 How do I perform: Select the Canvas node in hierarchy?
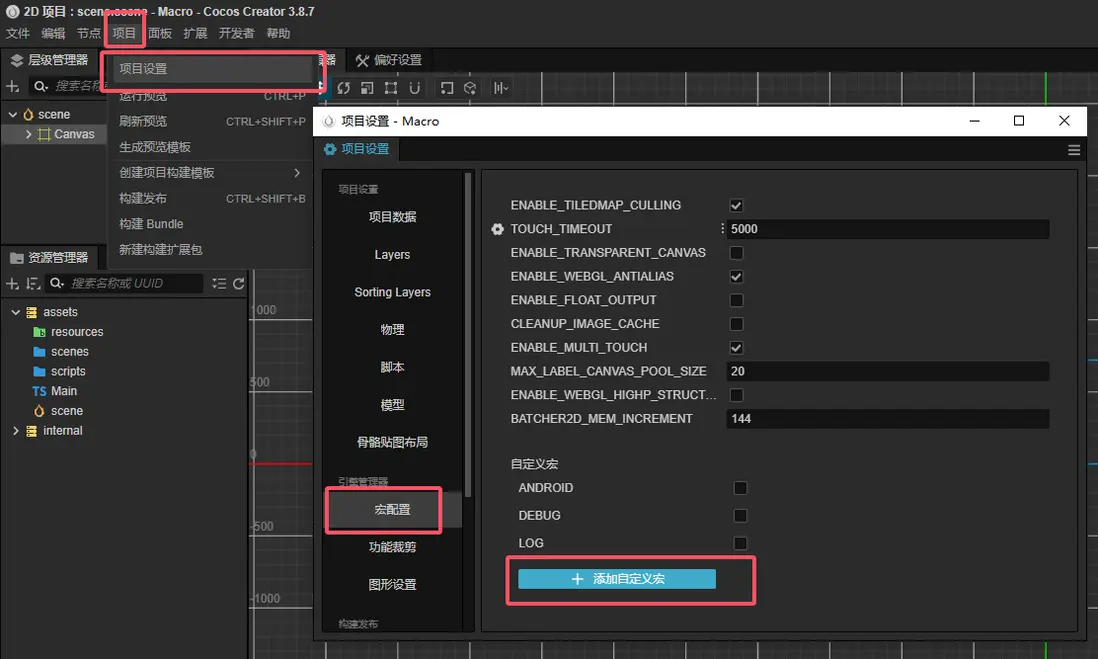[x=66, y=134]
